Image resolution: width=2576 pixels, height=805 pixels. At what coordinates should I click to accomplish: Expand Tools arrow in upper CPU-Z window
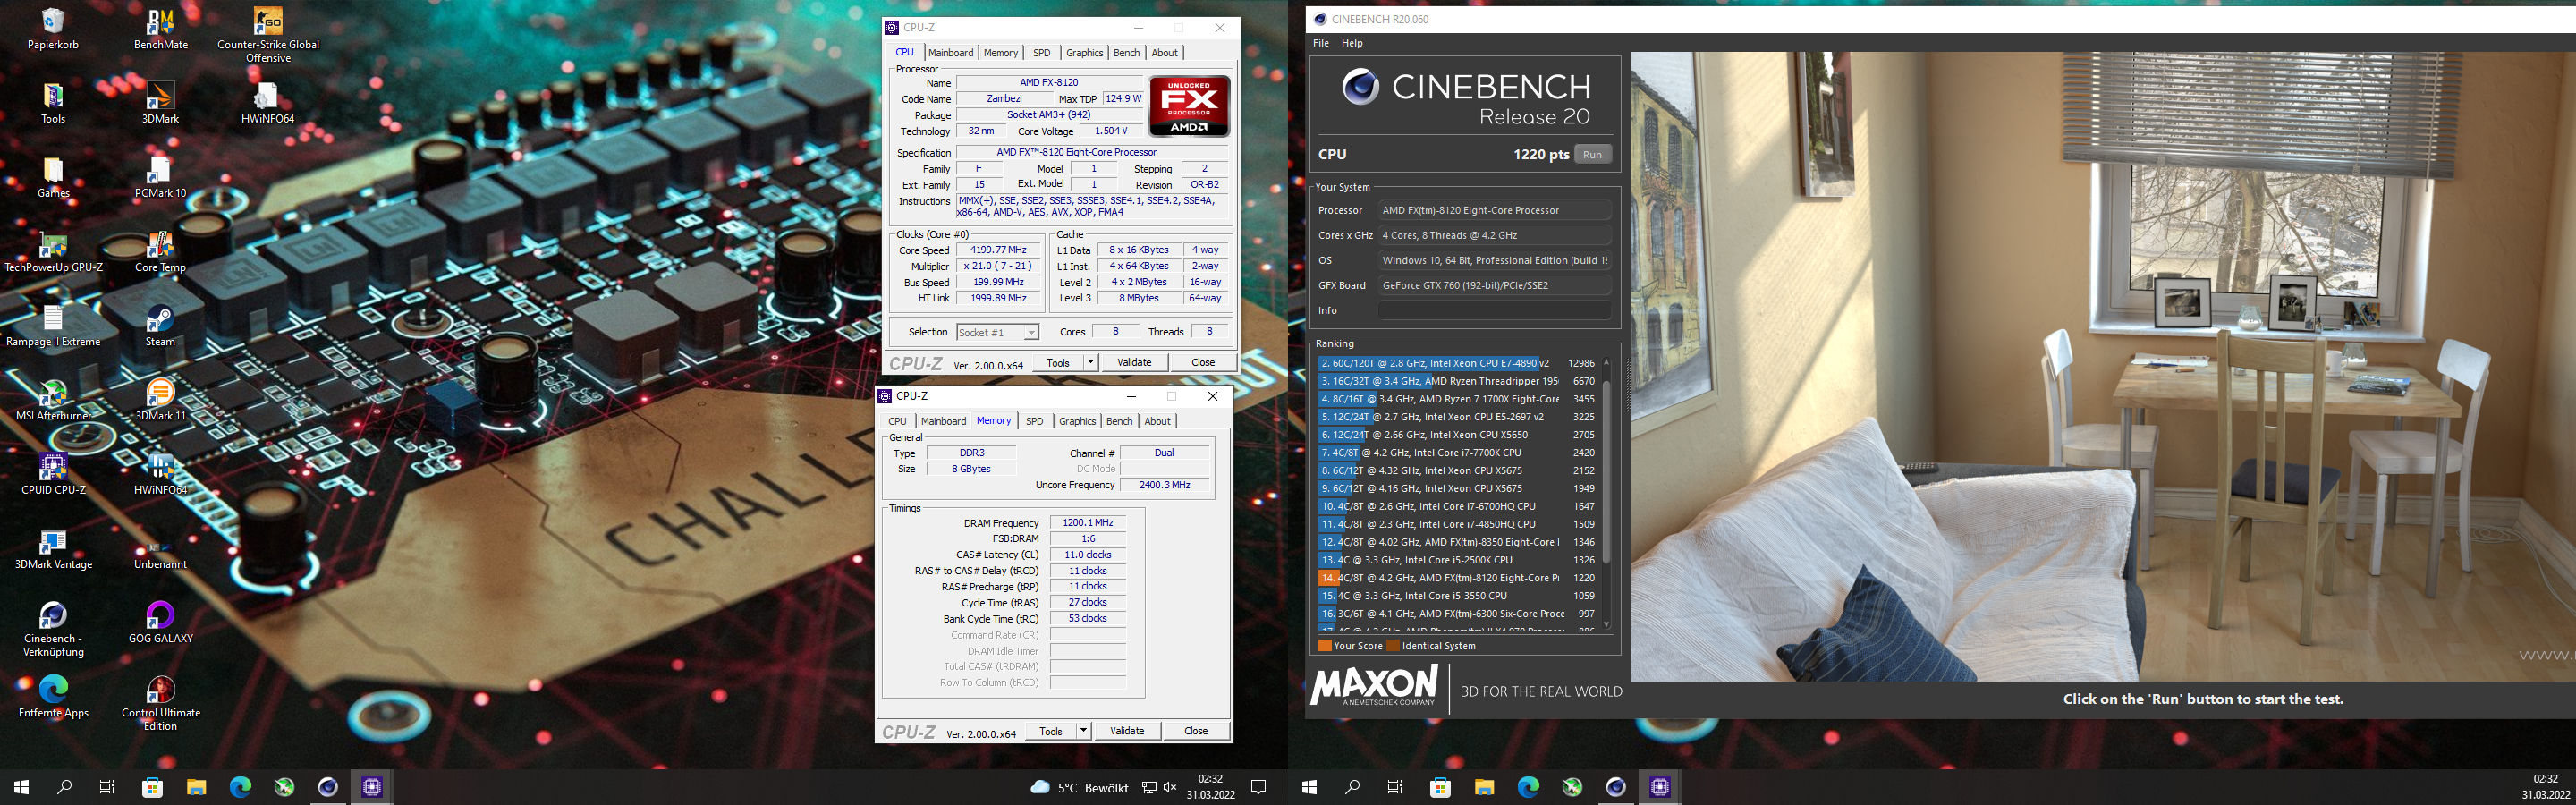1090,362
